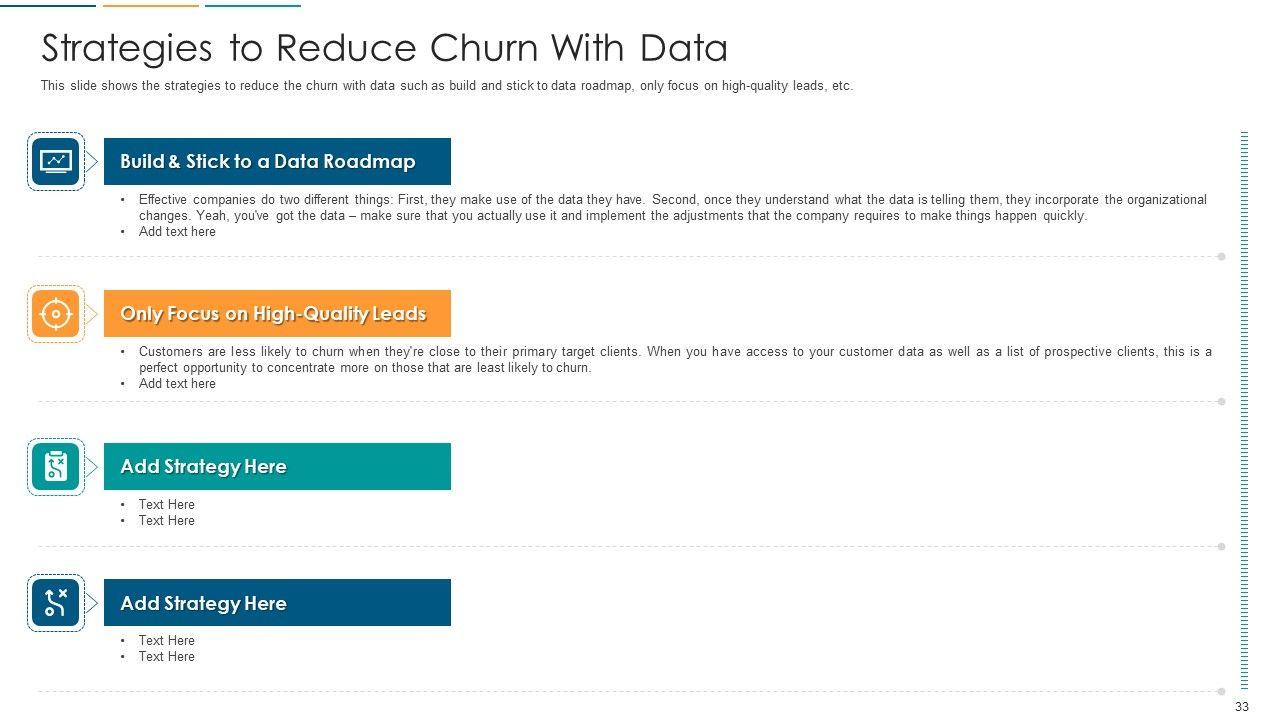1280x720 pixels.
Task: Click second Text Here under teal strategy
Action: tap(166, 521)
